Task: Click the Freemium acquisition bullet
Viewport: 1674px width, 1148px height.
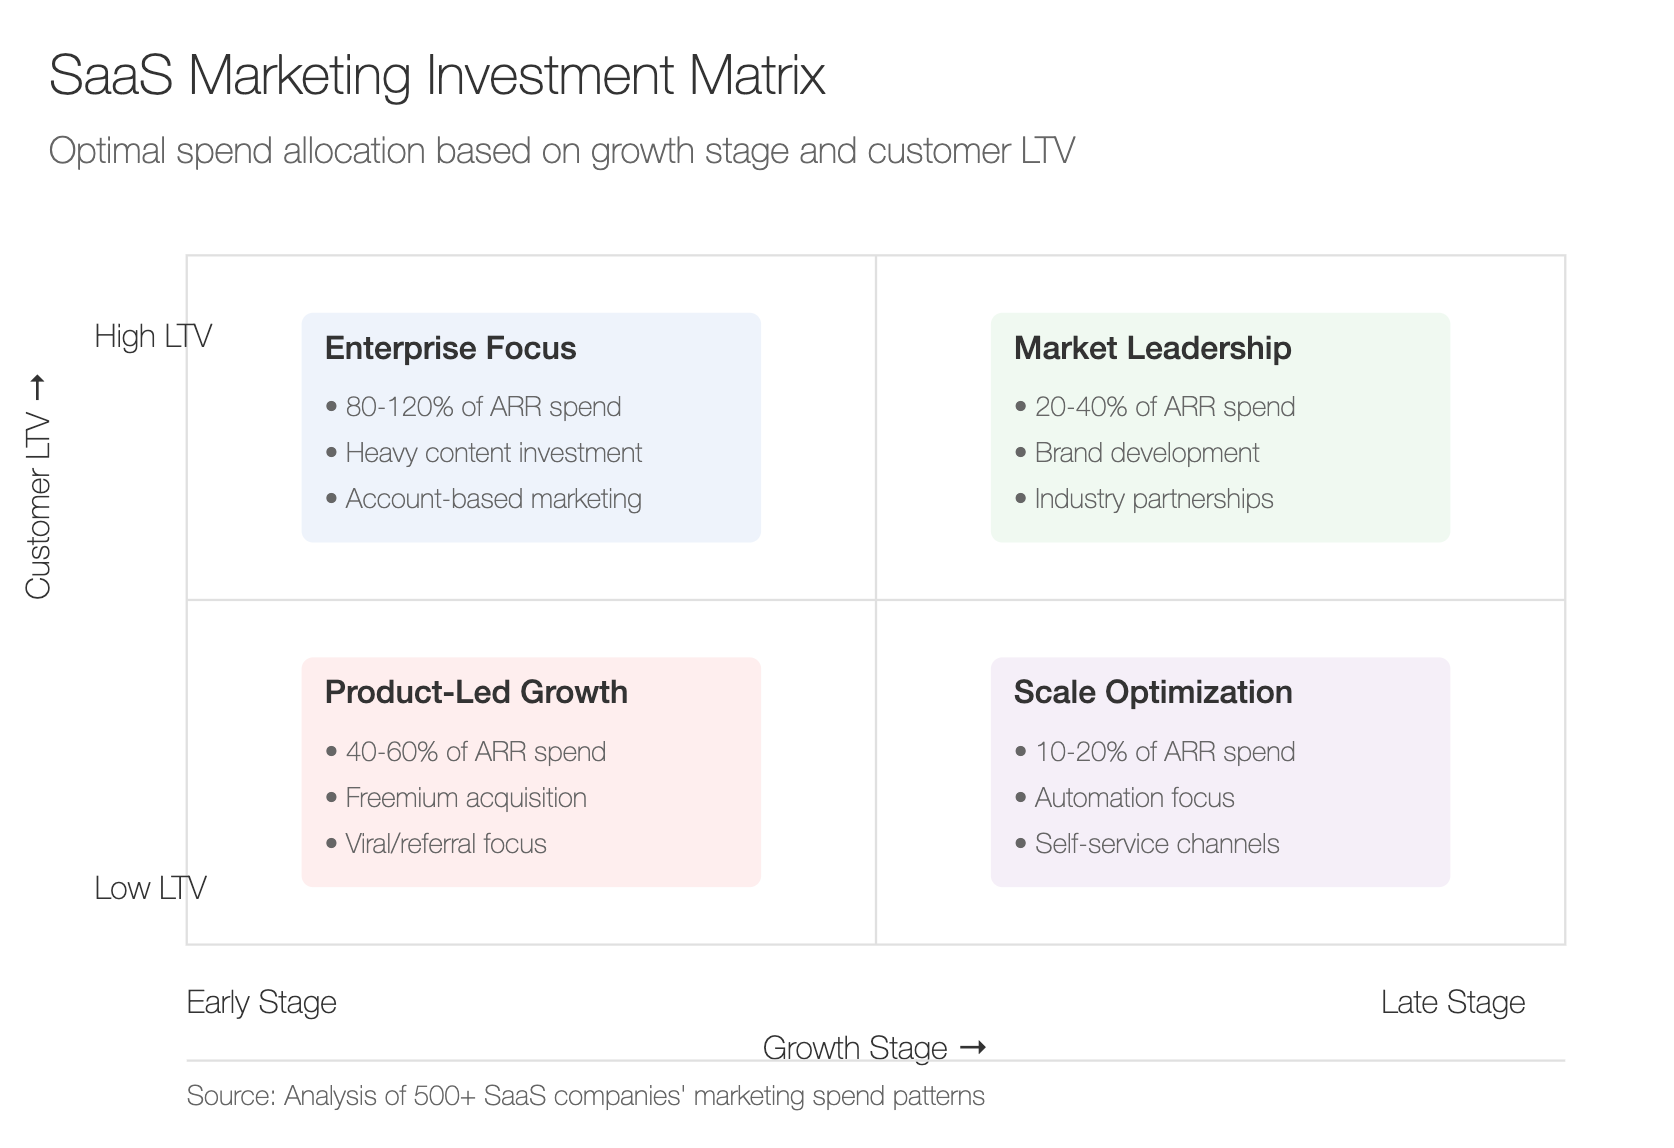Action: click(456, 798)
